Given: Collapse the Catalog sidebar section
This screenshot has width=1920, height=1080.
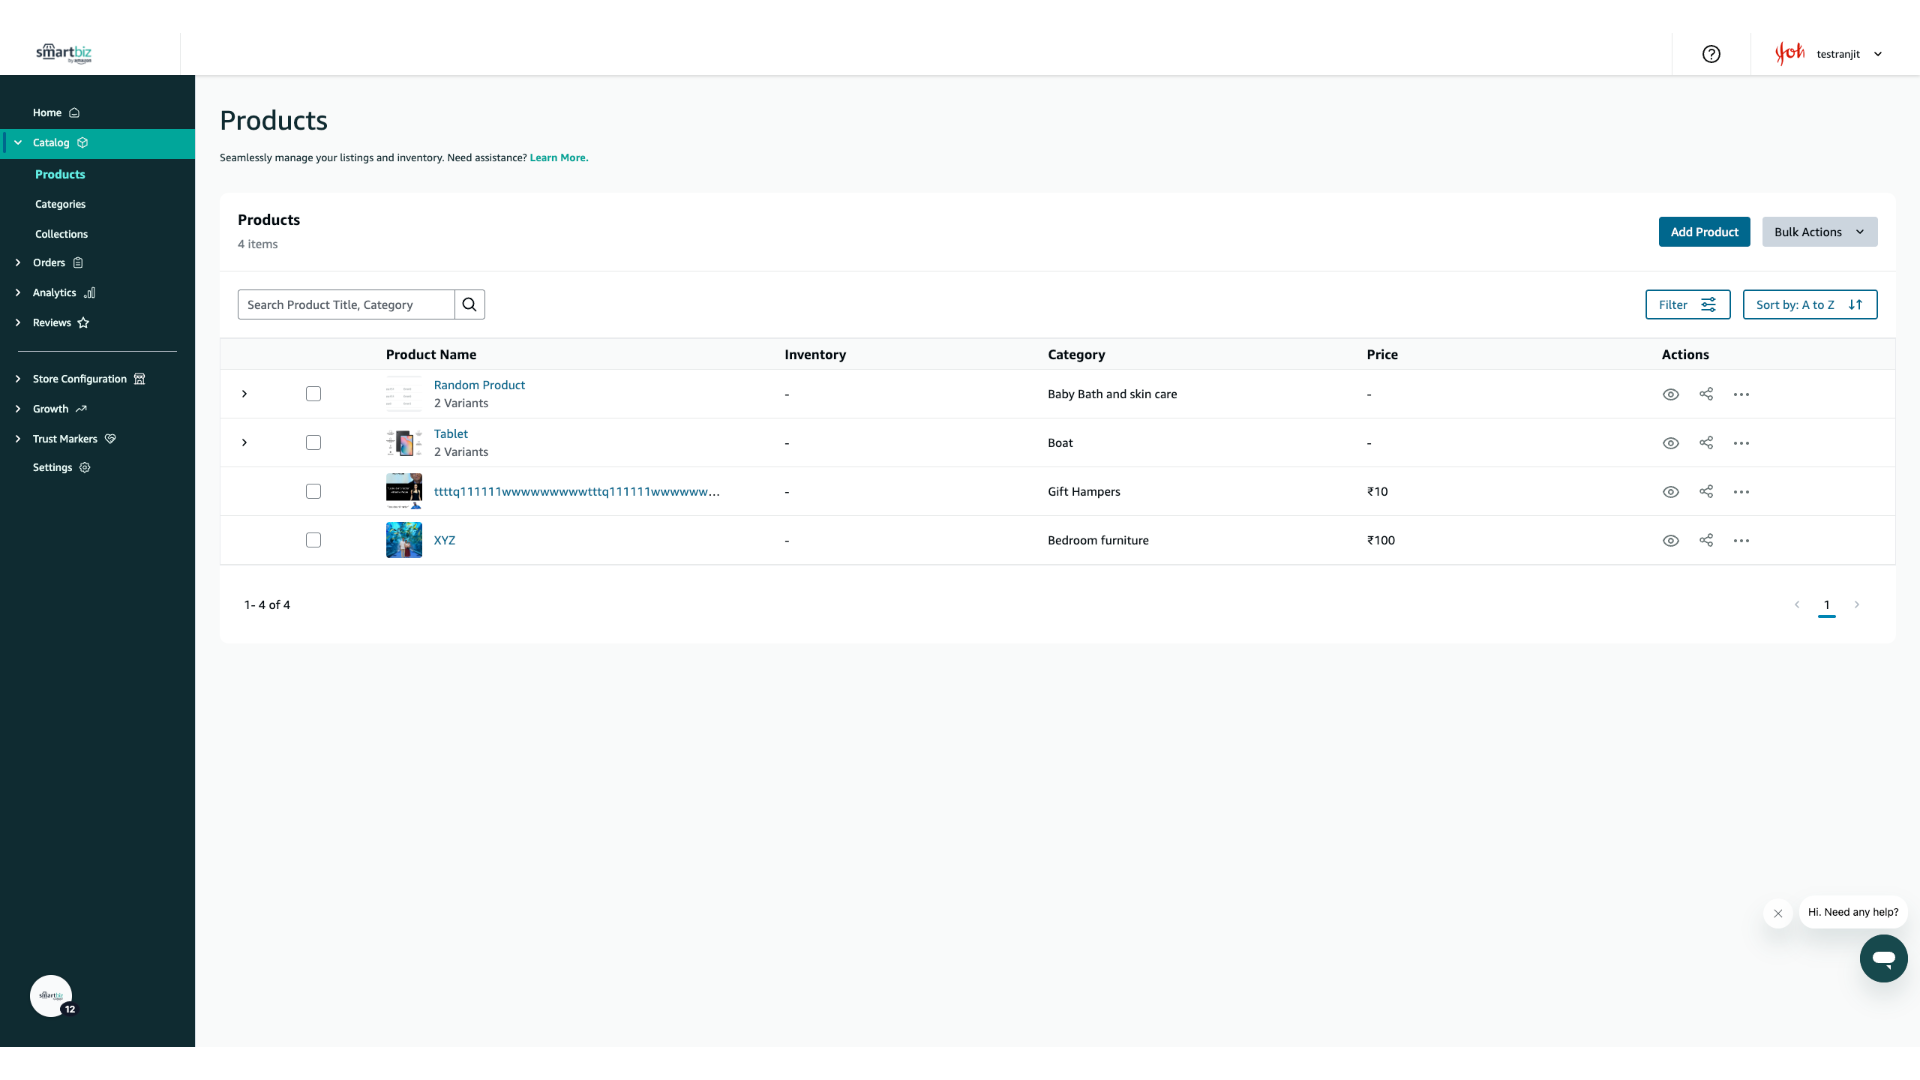Looking at the screenshot, I should [18, 143].
